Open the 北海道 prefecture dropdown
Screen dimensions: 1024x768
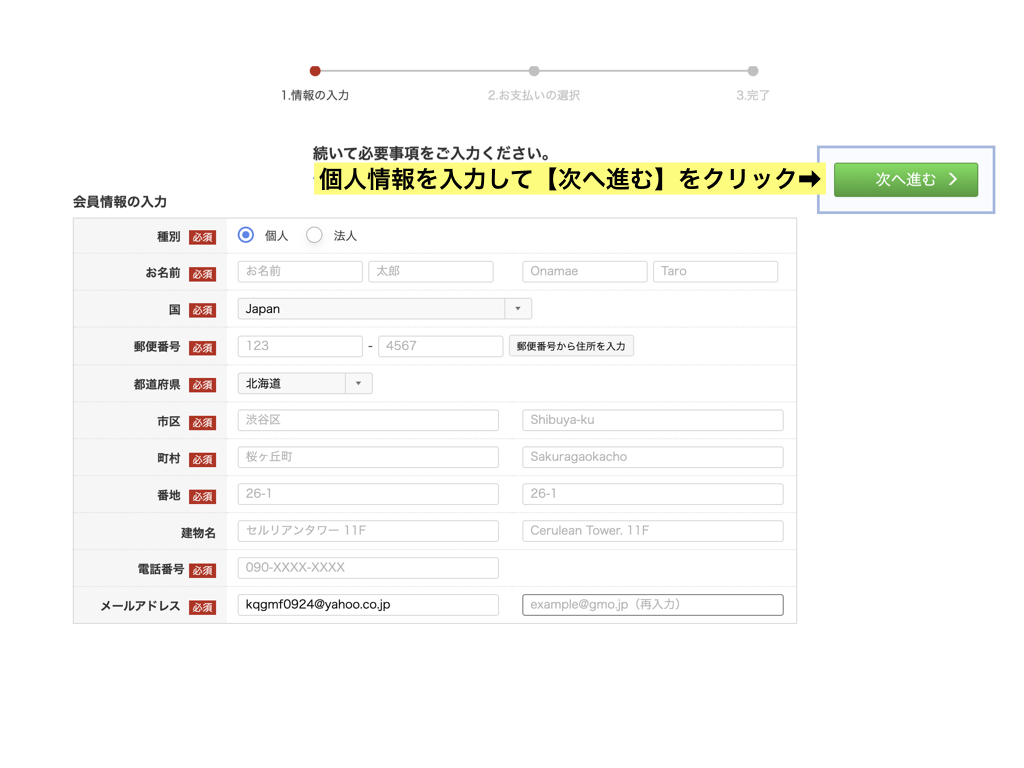(305, 383)
